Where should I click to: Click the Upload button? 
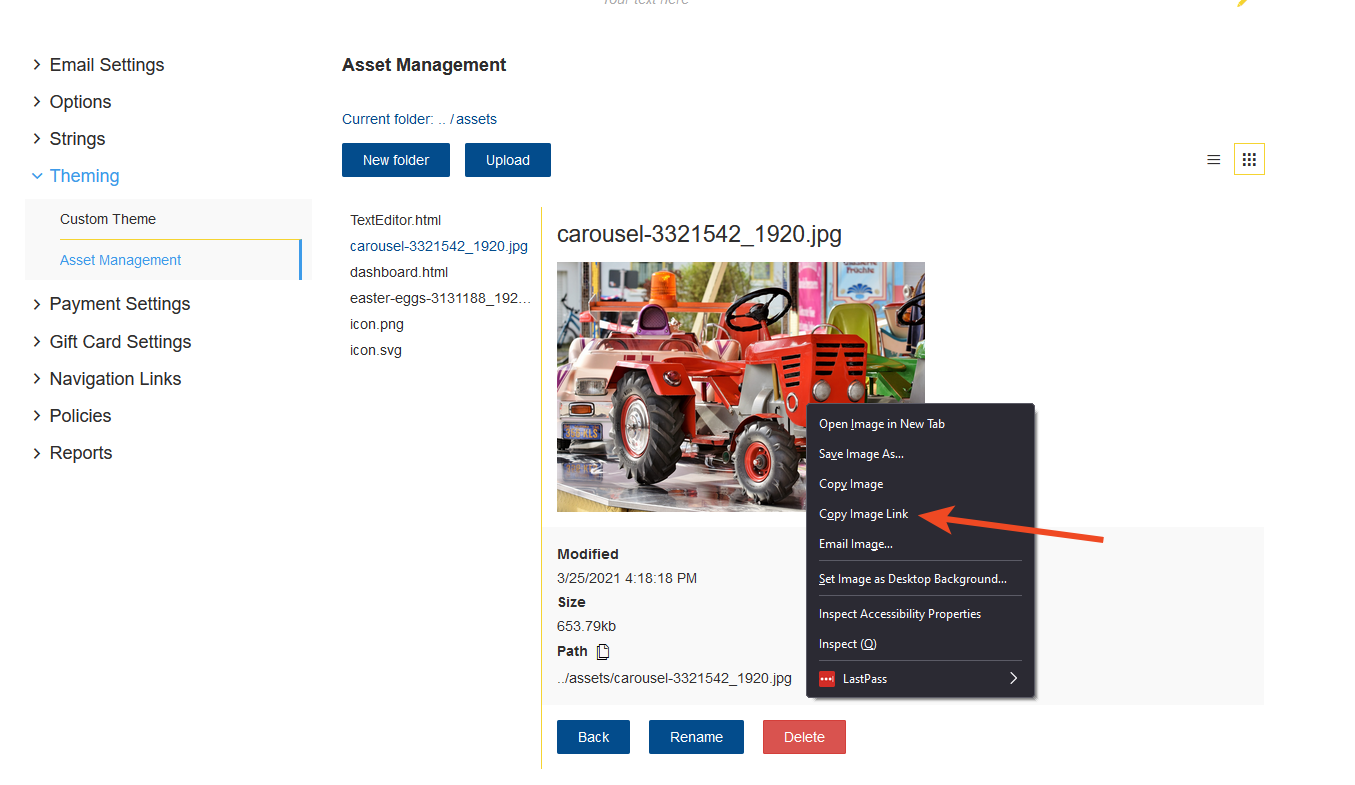click(x=508, y=160)
